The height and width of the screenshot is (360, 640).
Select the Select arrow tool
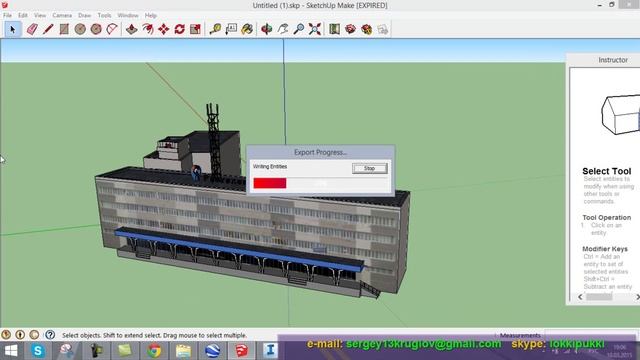(13, 29)
